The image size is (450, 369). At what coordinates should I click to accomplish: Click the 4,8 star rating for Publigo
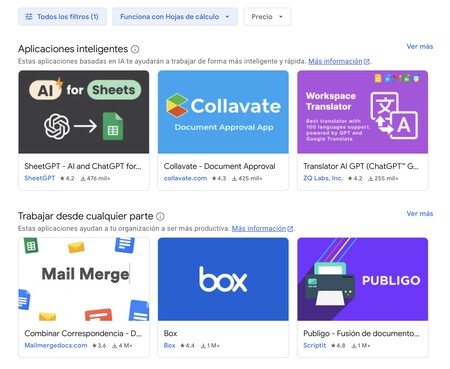point(338,346)
